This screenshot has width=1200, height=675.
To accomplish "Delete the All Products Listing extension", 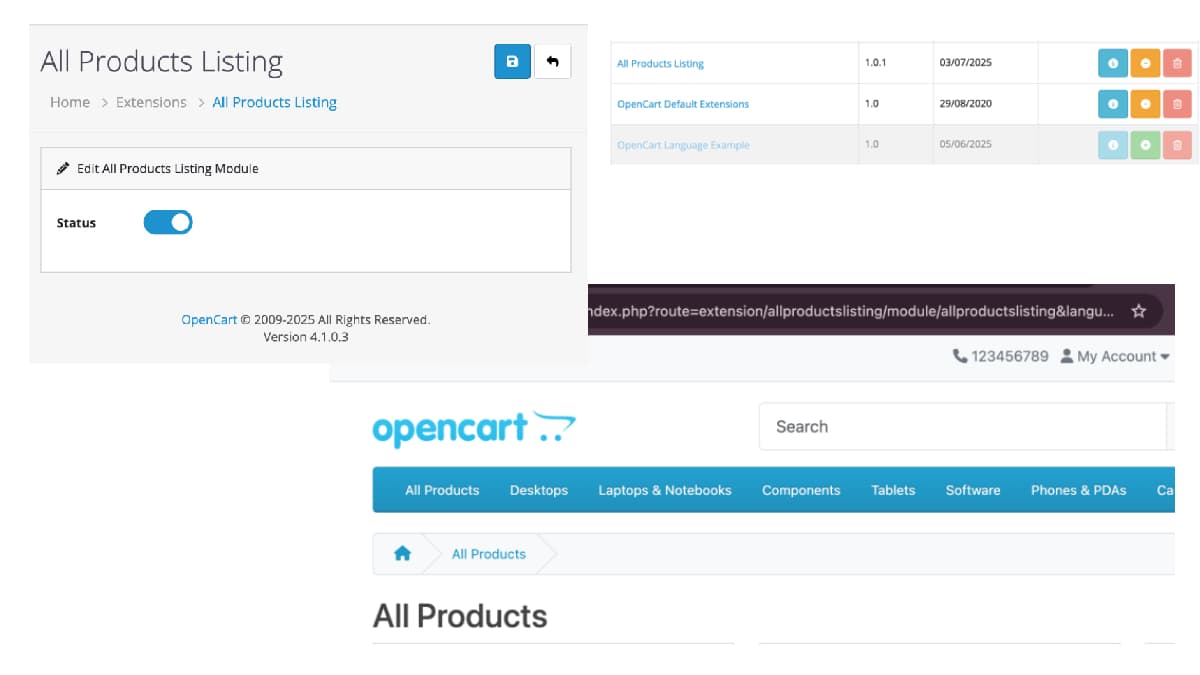I will click(1177, 63).
